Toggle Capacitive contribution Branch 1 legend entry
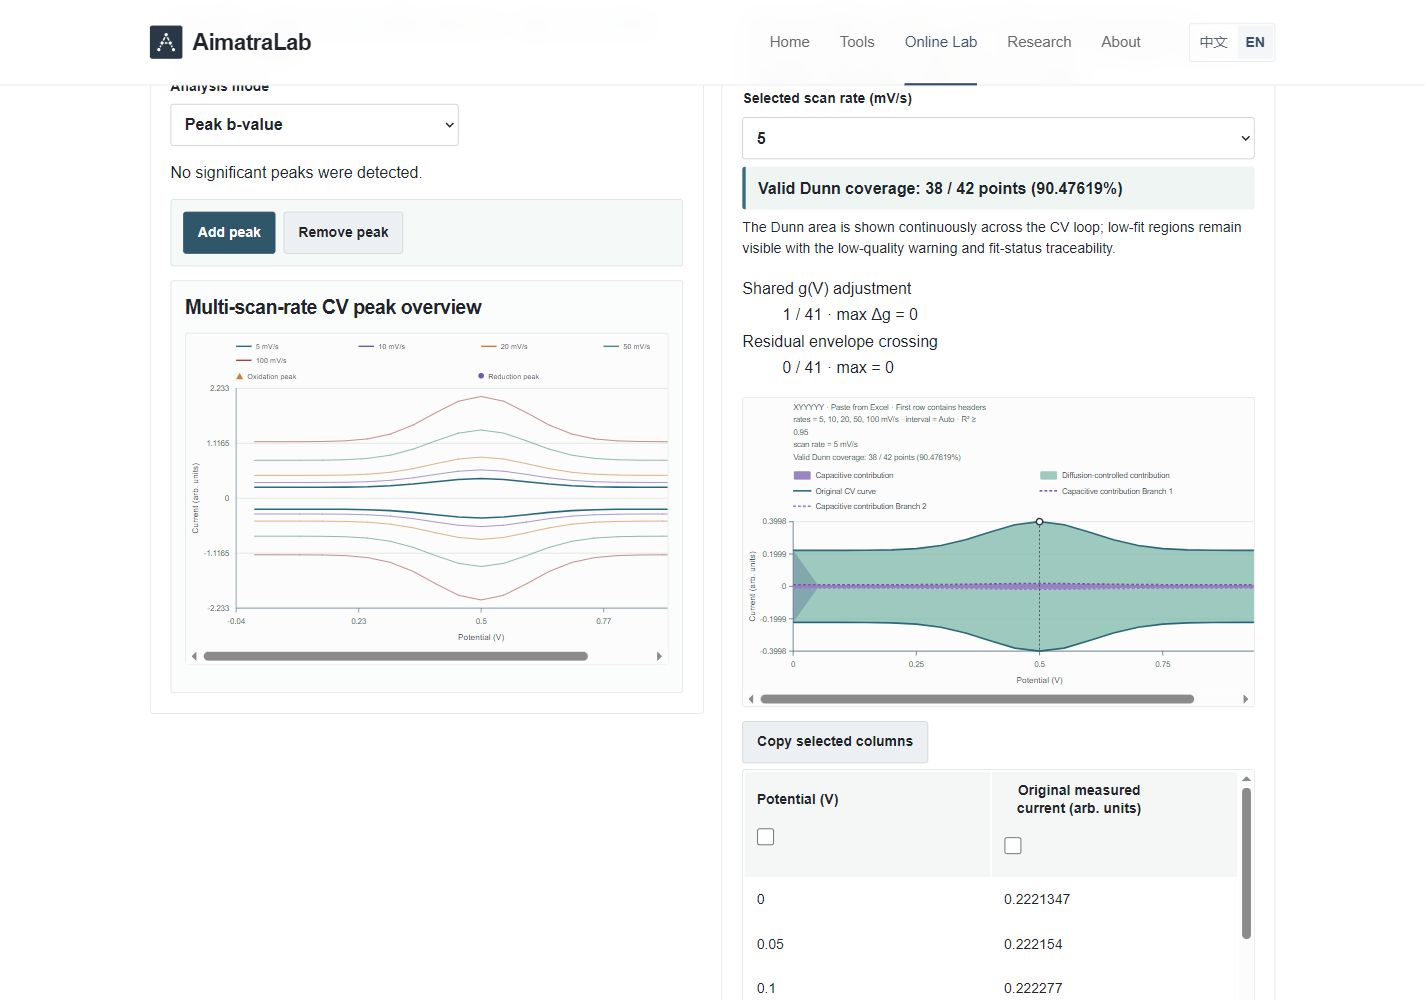 point(1106,492)
